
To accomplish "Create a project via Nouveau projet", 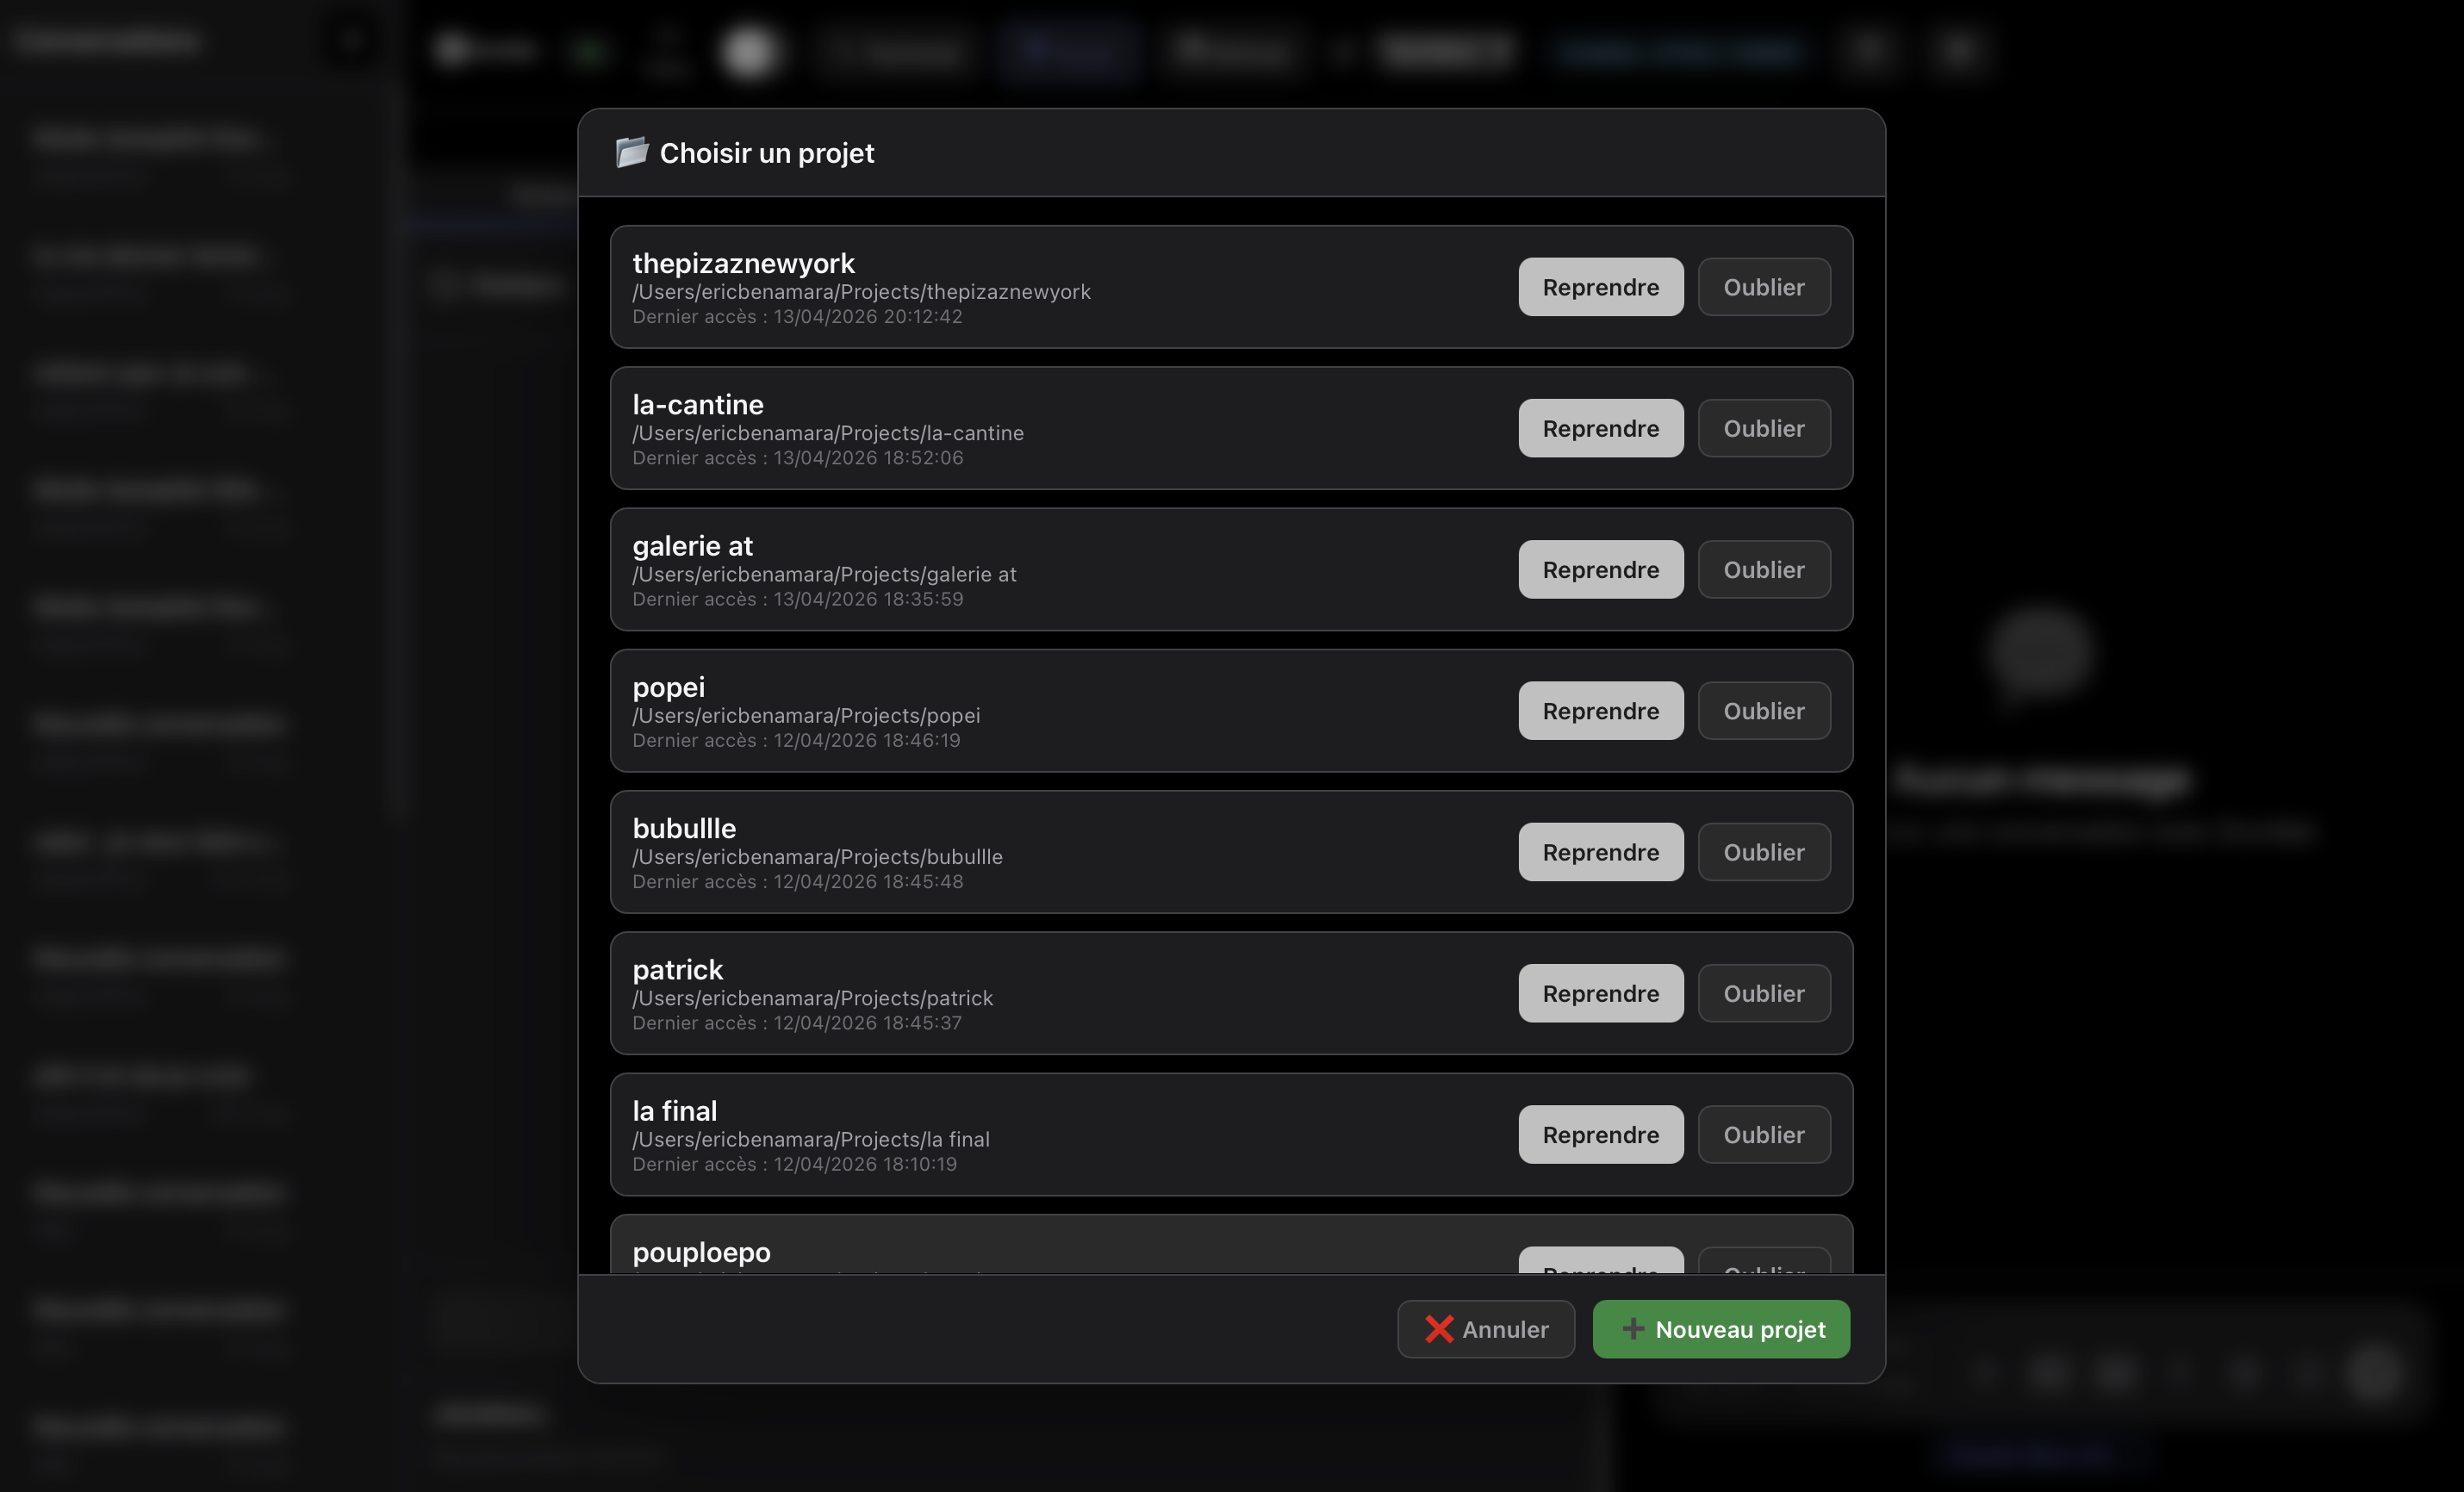I will pos(1720,1329).
